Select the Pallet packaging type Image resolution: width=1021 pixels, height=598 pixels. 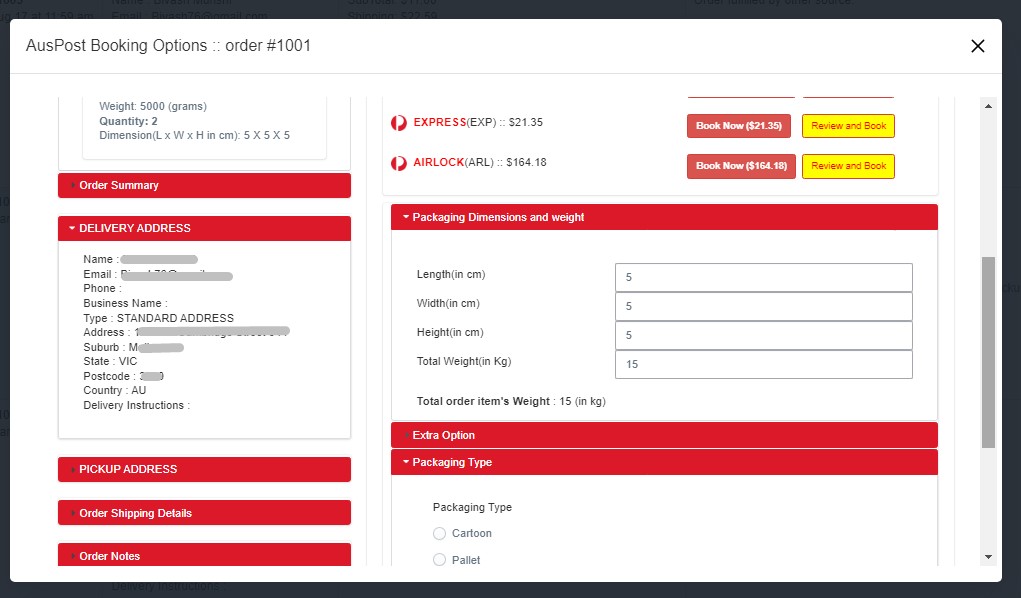pos(440,560)
